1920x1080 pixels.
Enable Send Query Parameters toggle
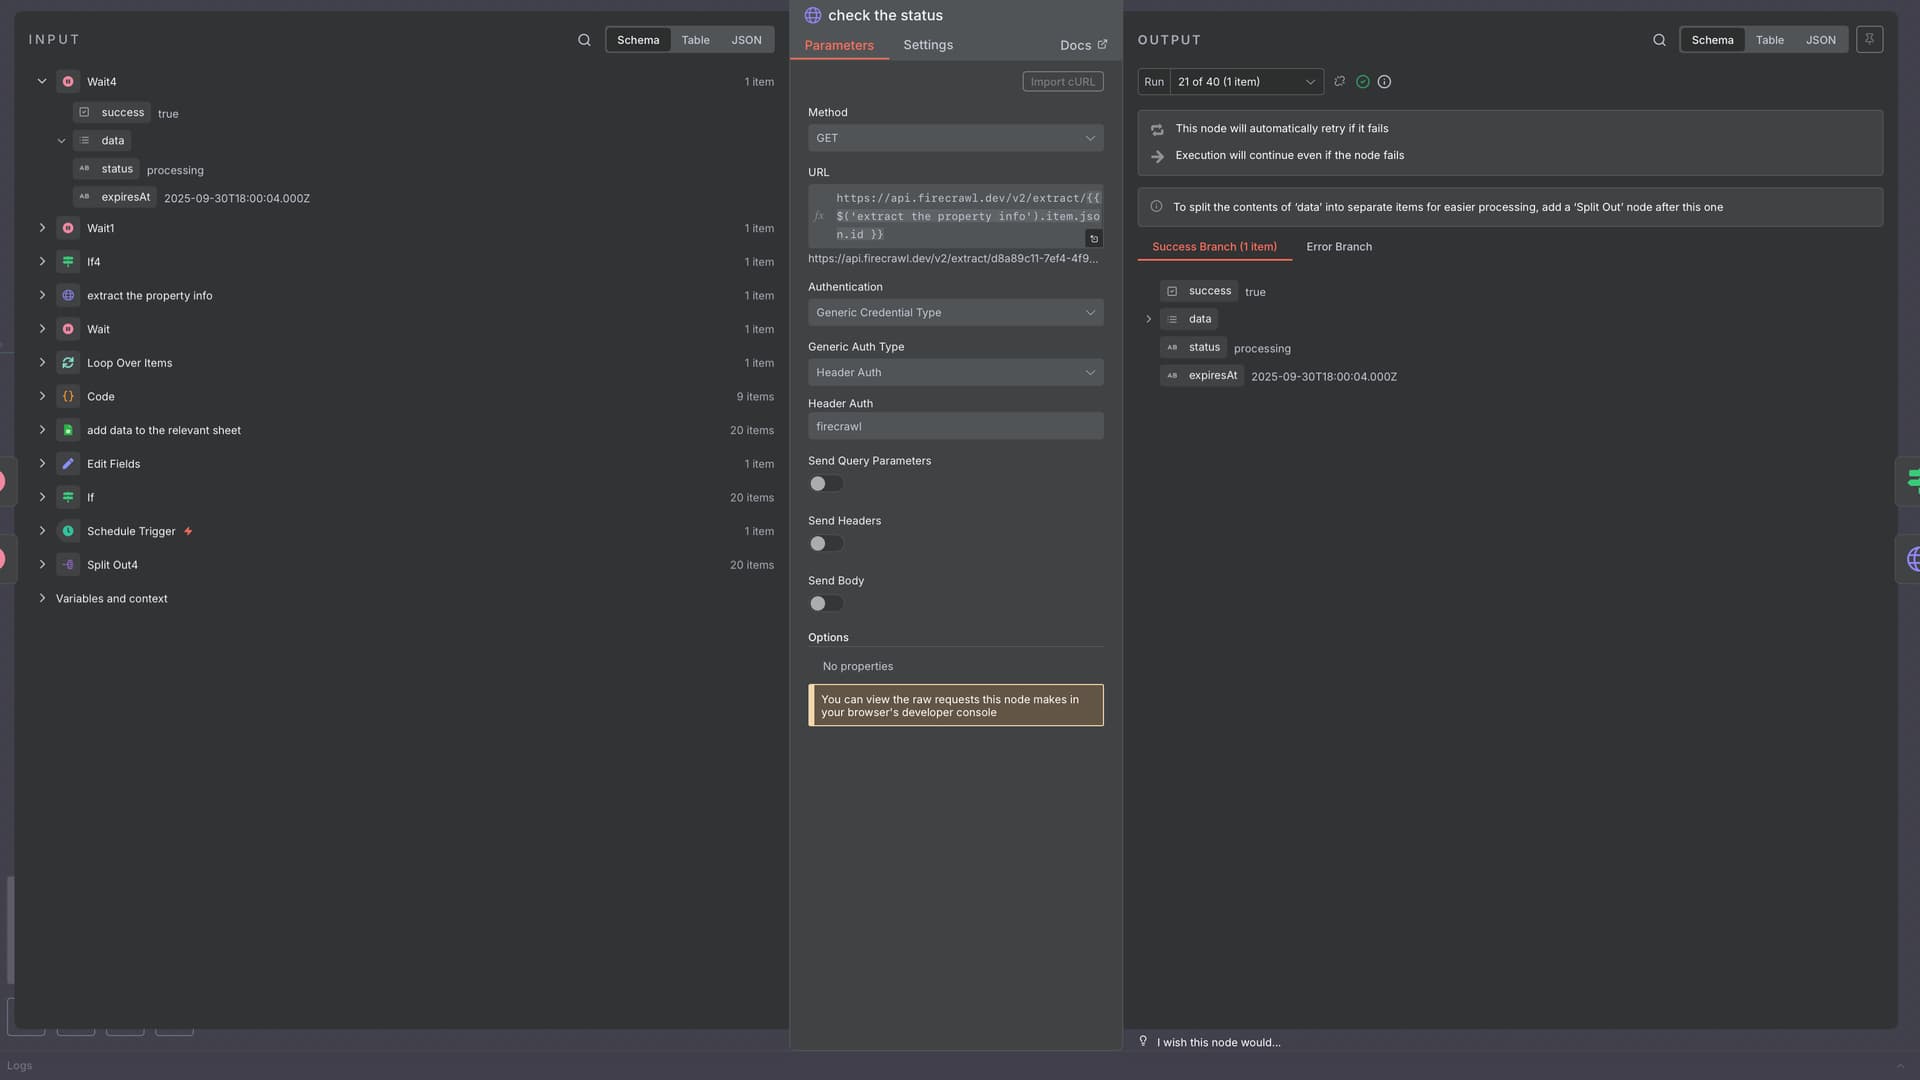coord(826,484)
